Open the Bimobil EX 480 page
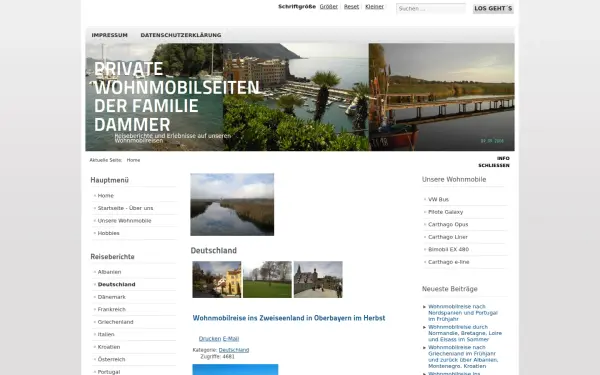 point(448,249)
